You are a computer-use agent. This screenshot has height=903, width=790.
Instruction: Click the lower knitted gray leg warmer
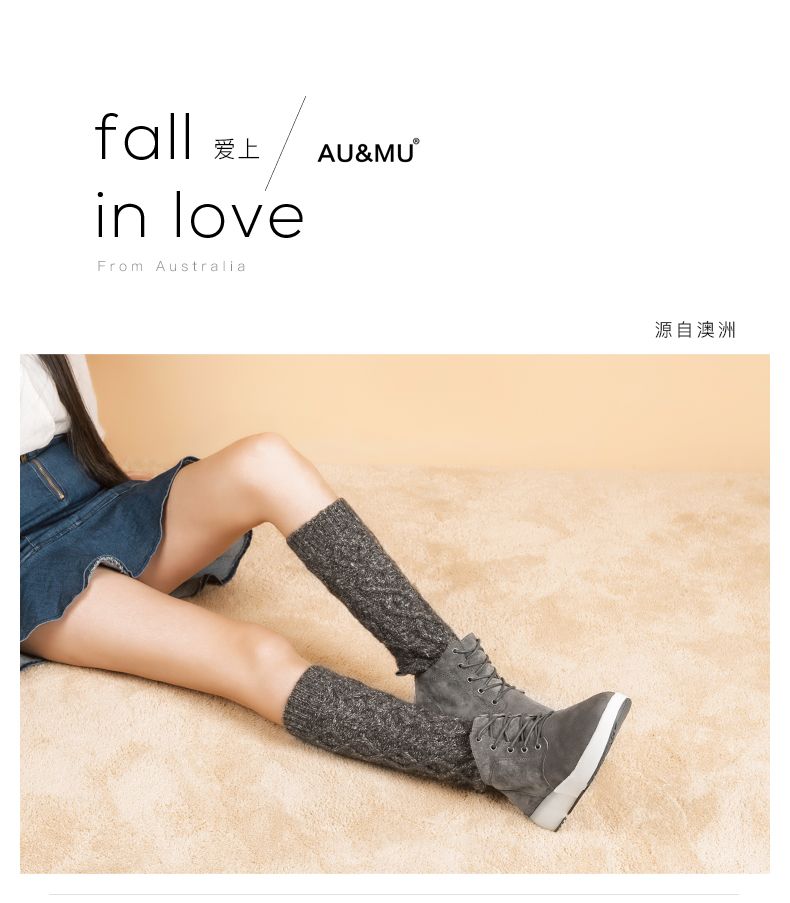pyautogui.click(x=380, y=726)
